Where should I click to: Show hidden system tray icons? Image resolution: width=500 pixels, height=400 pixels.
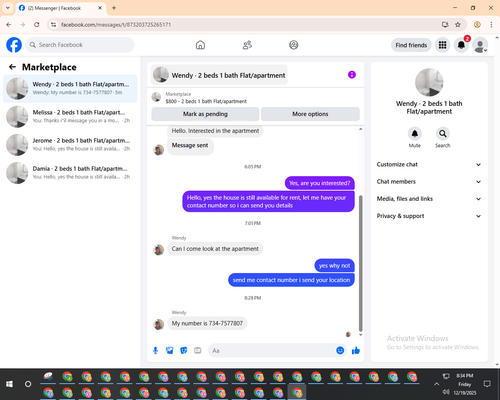(x=436, y=384)
